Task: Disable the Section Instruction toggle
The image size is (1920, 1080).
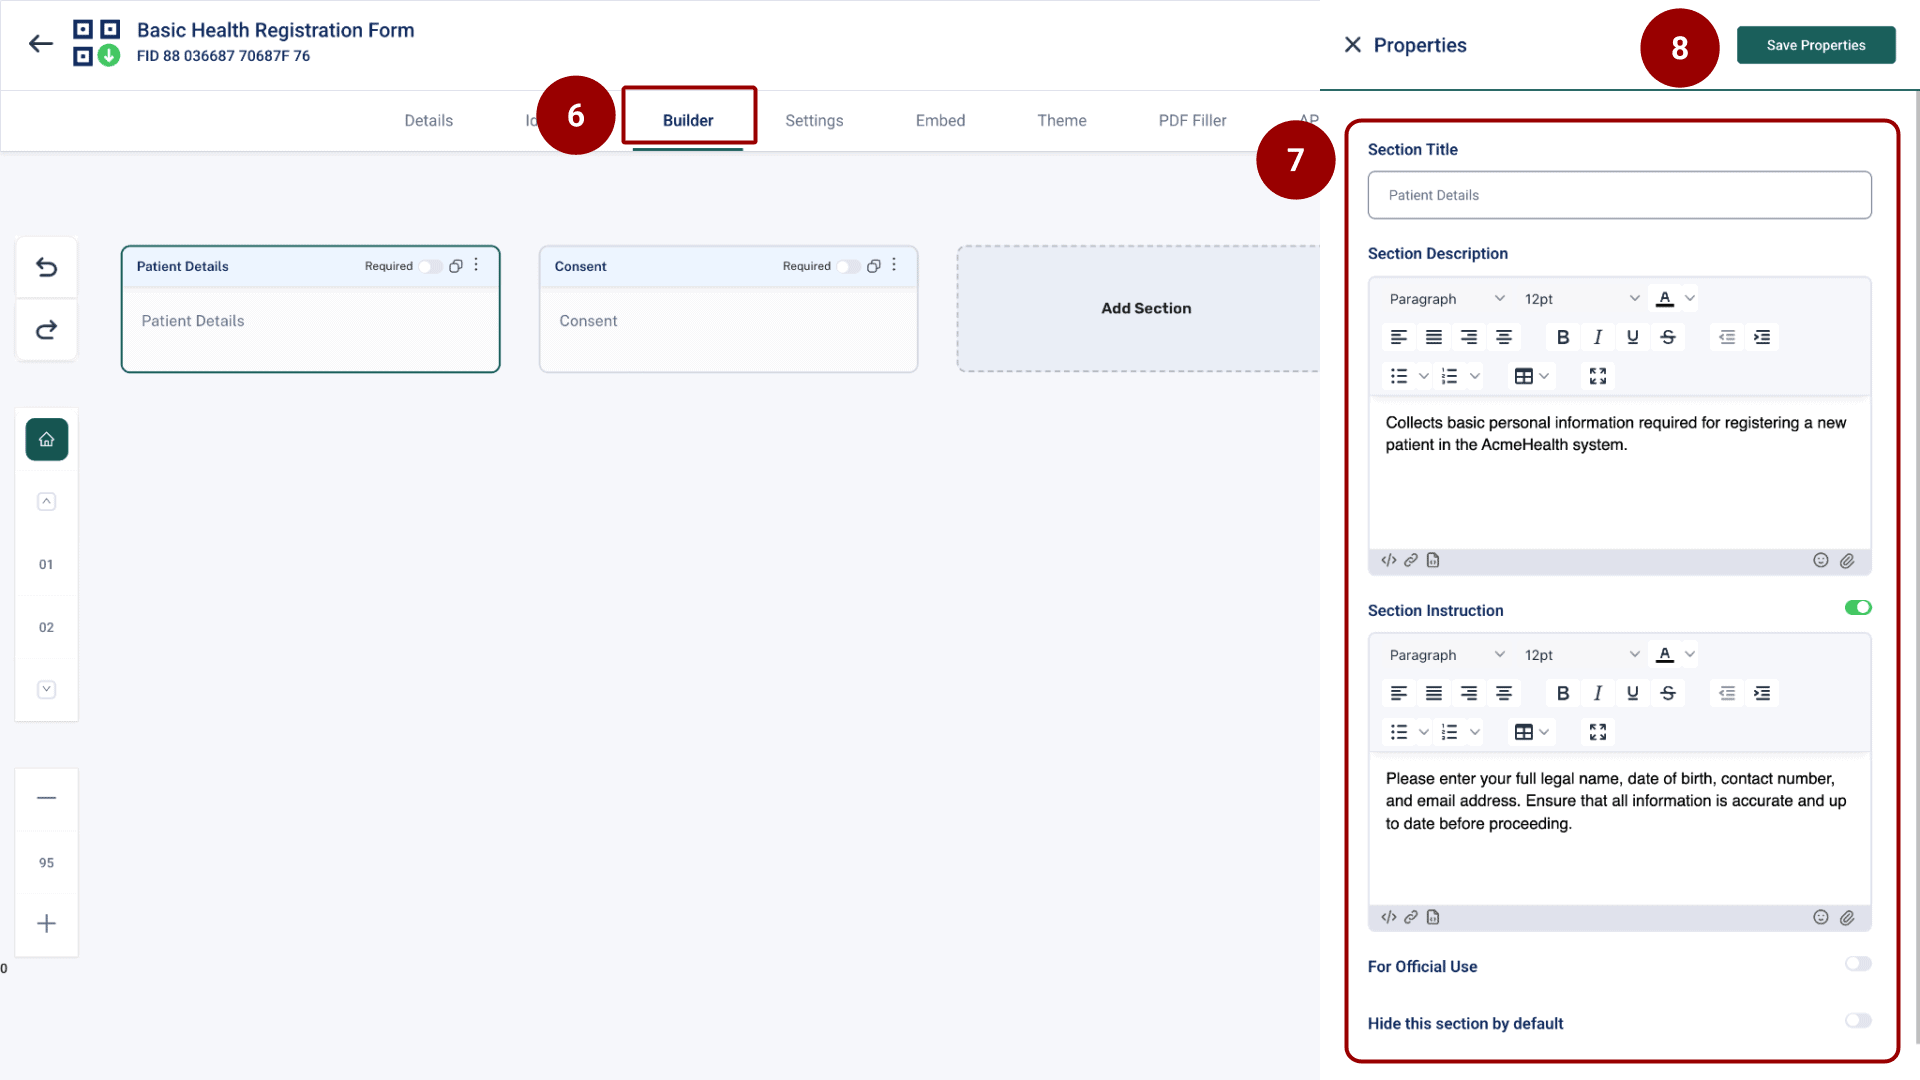Action: pos(1858,608)
